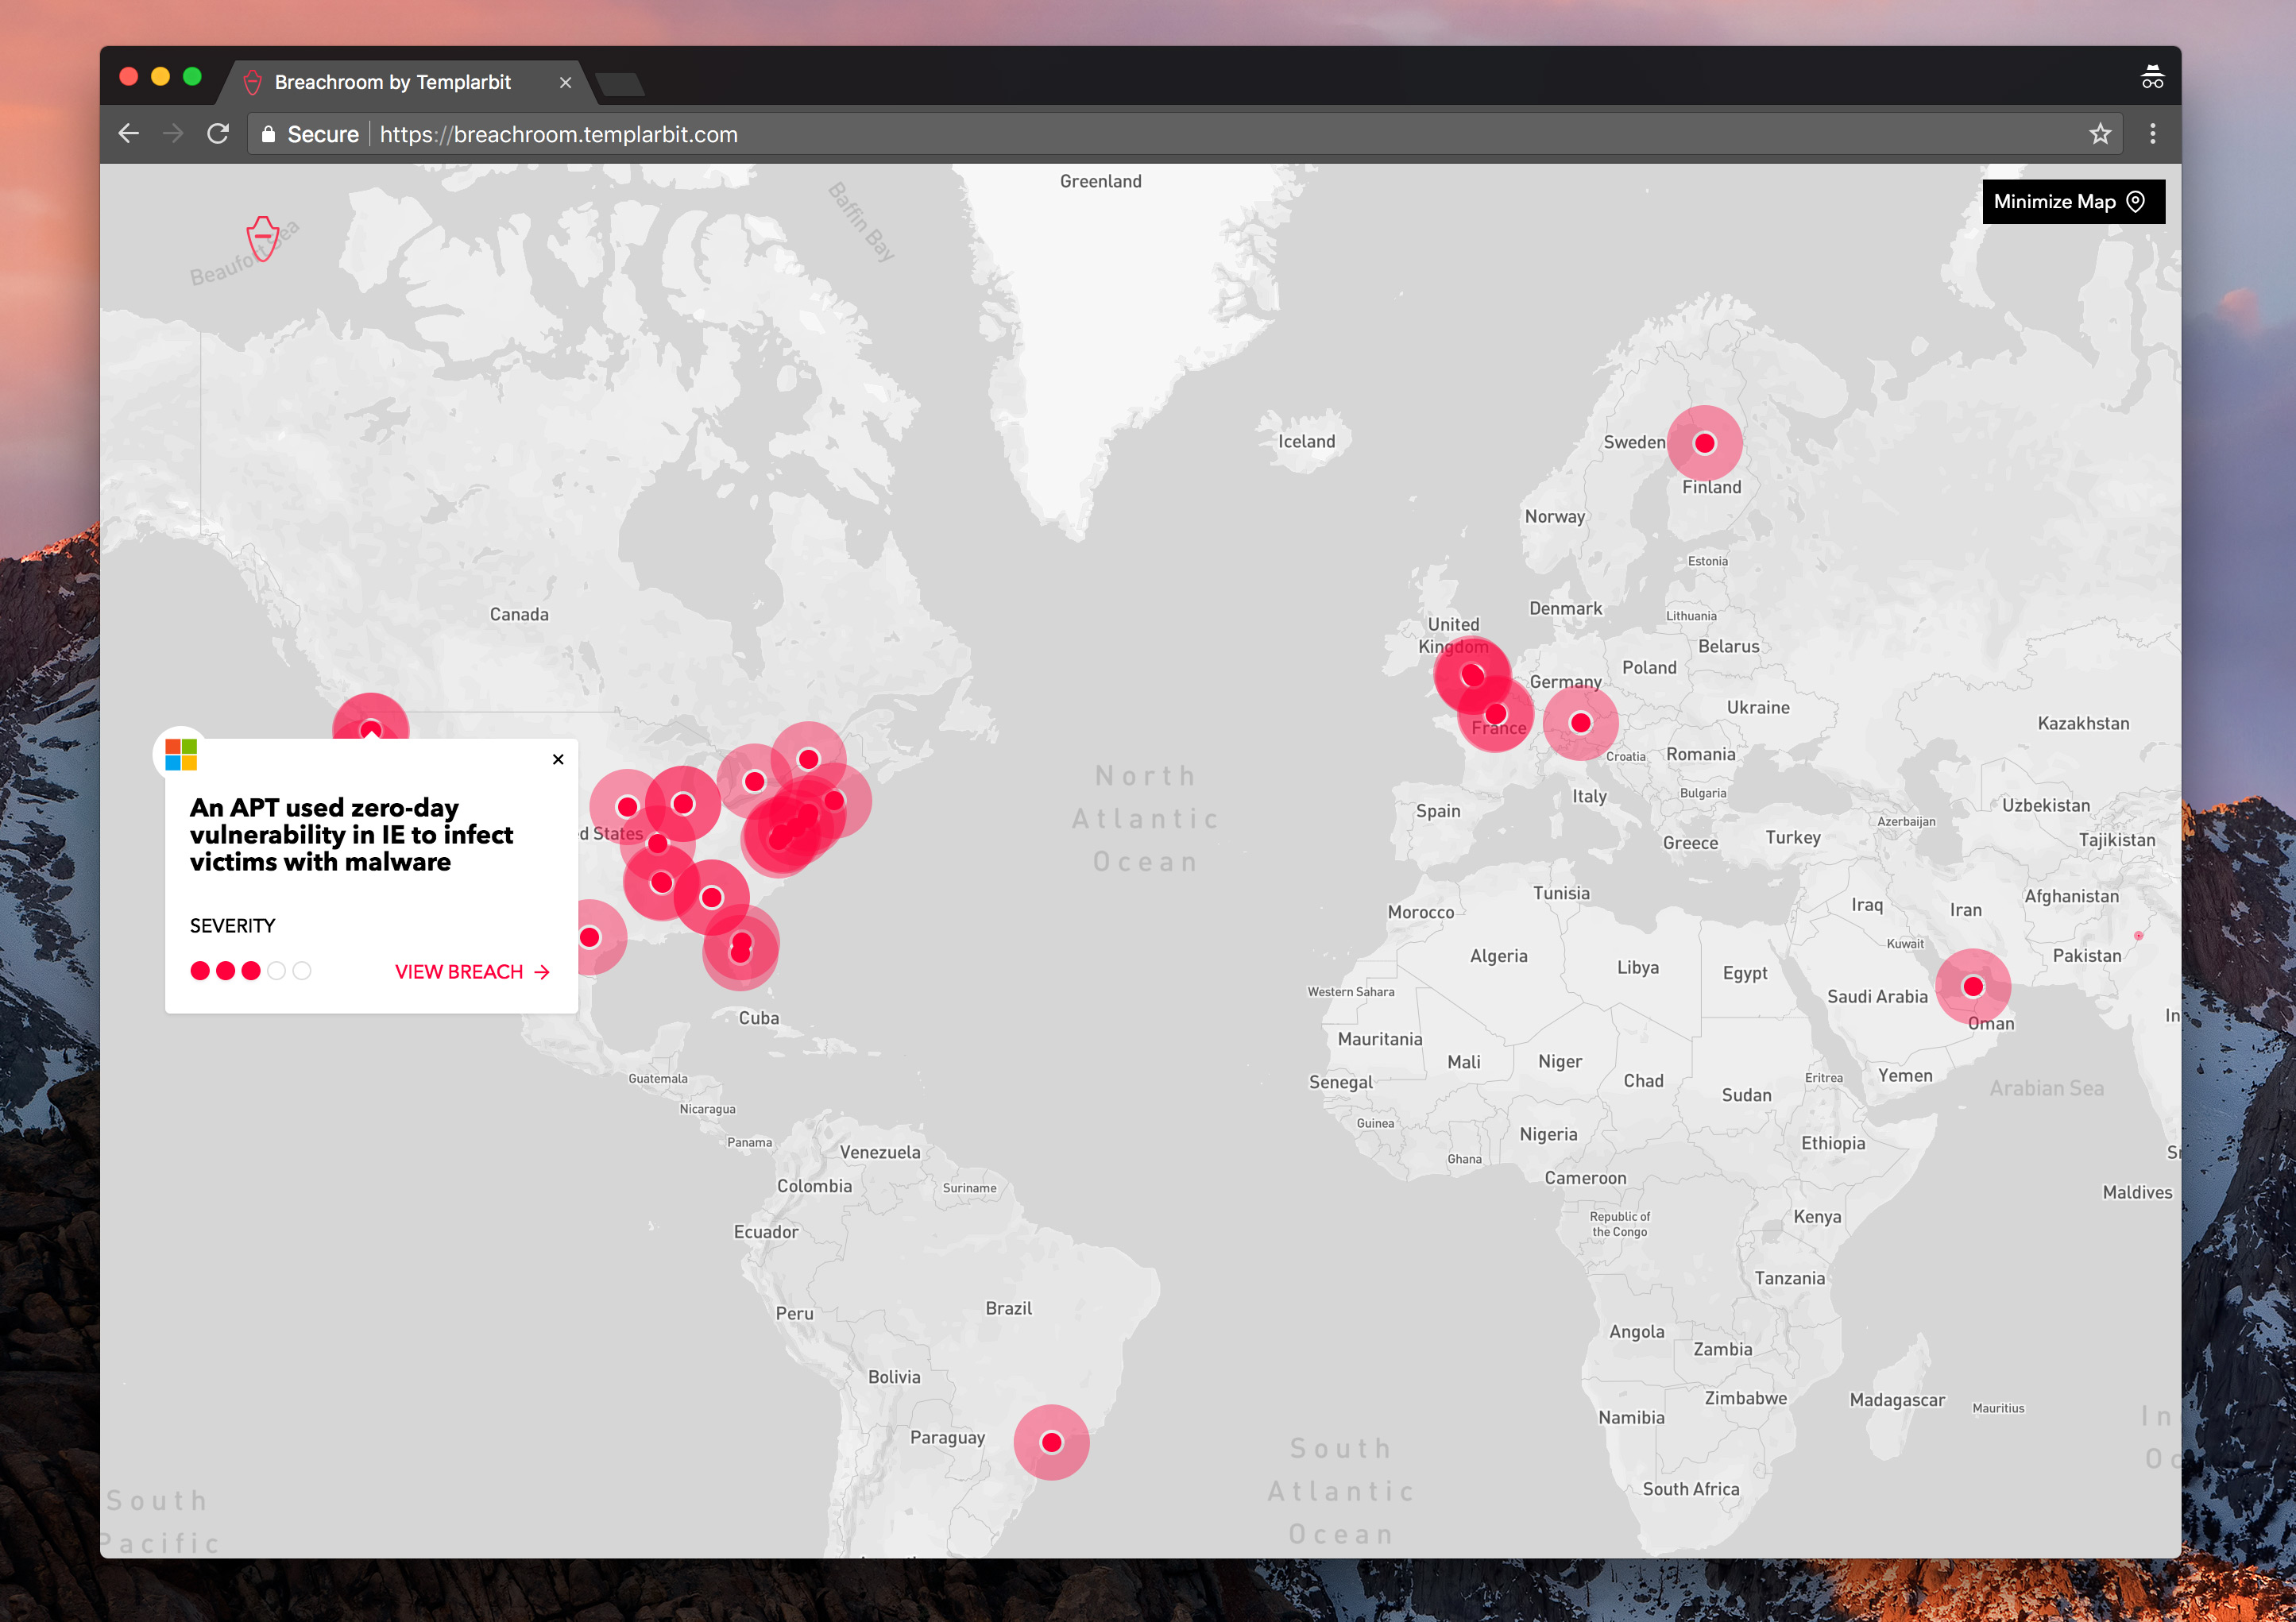Click the Templarbit shield logo on map
Viewport: 2296px width, 1622px height.
[262, 239]
